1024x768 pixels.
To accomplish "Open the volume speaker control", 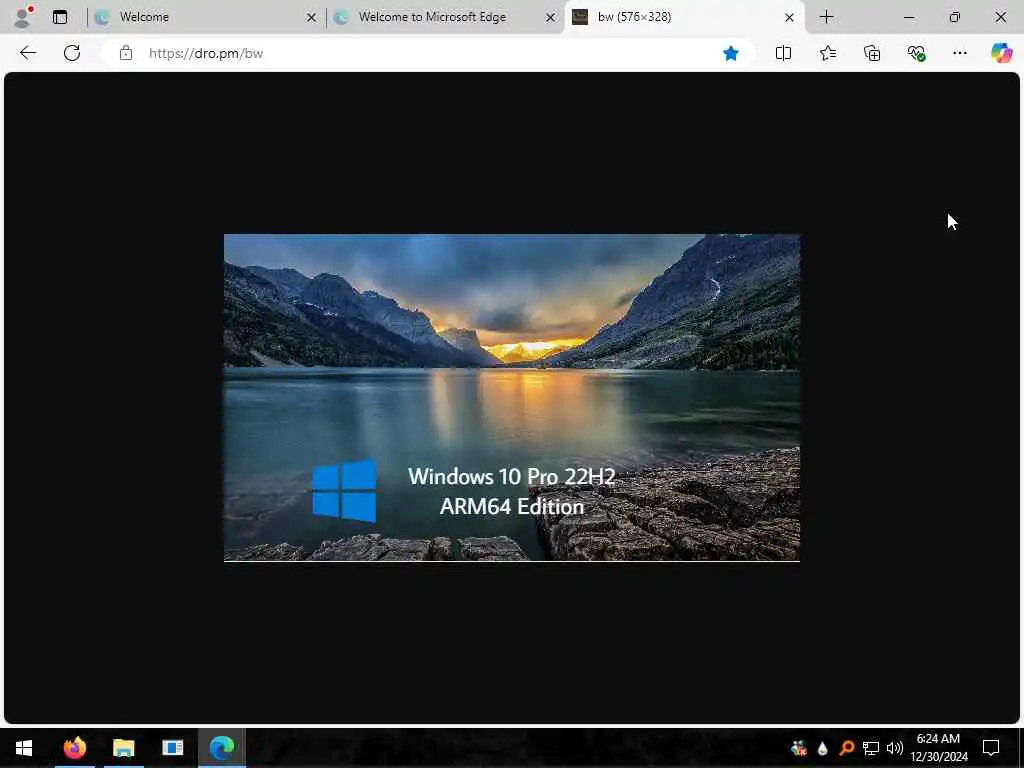I will tap(895, 748).
